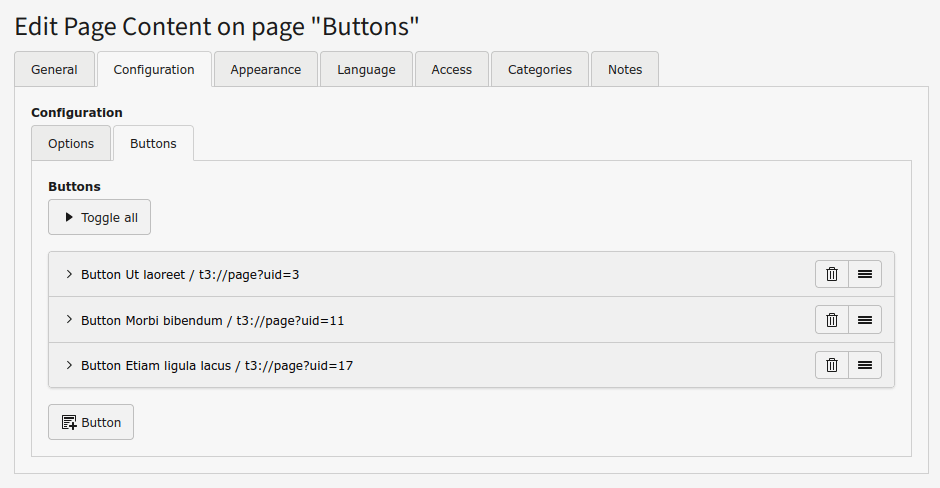Delete the Button Etiam ligula lacus record
Viewport: 940px width, 488px height.
[x=831, y=366]
